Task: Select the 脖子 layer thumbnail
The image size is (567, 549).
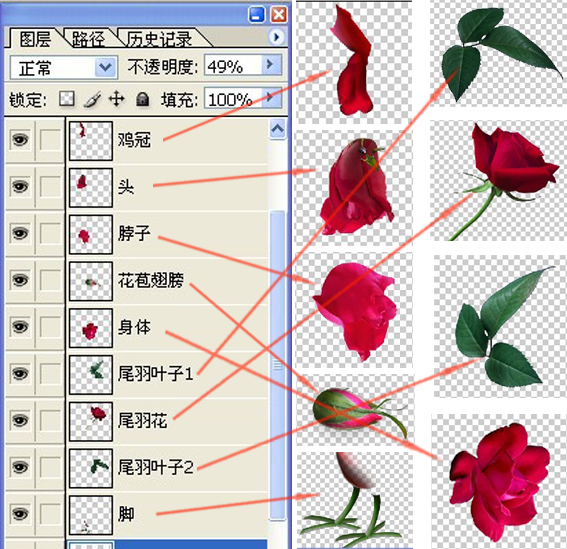Action: point(91,234)
